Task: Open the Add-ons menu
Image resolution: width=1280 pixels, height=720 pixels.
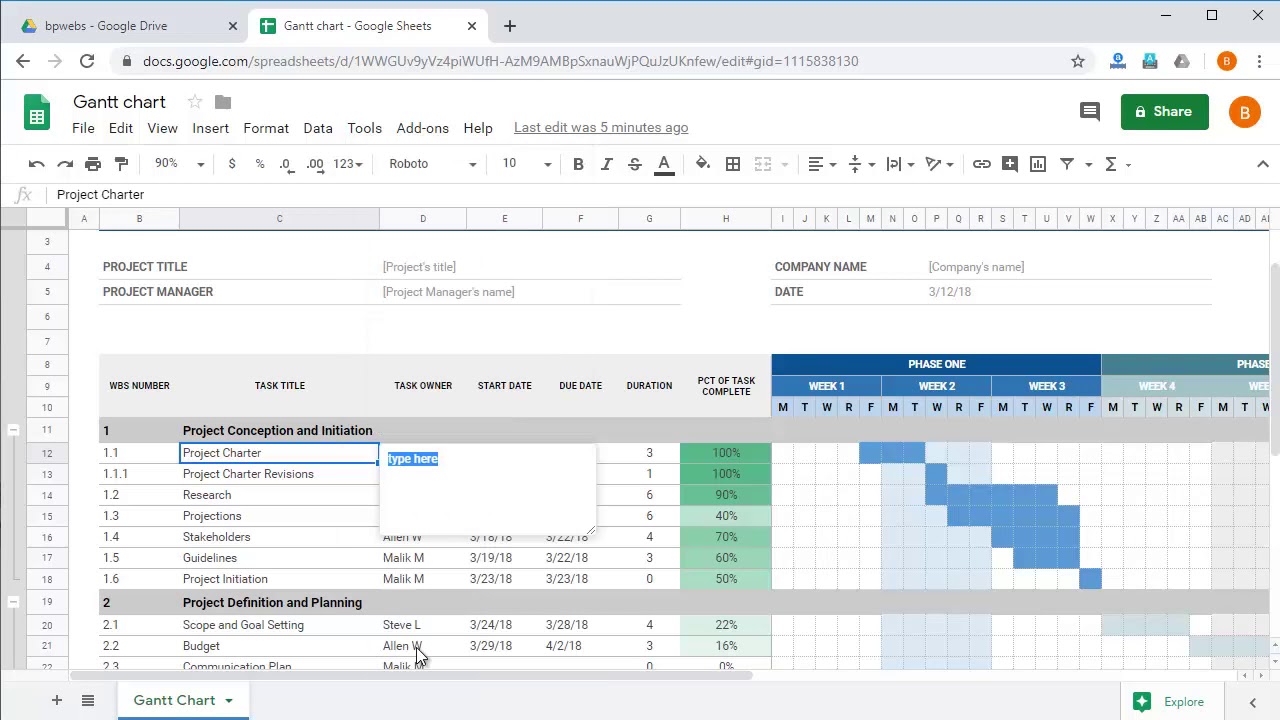Action: (422, 128)
